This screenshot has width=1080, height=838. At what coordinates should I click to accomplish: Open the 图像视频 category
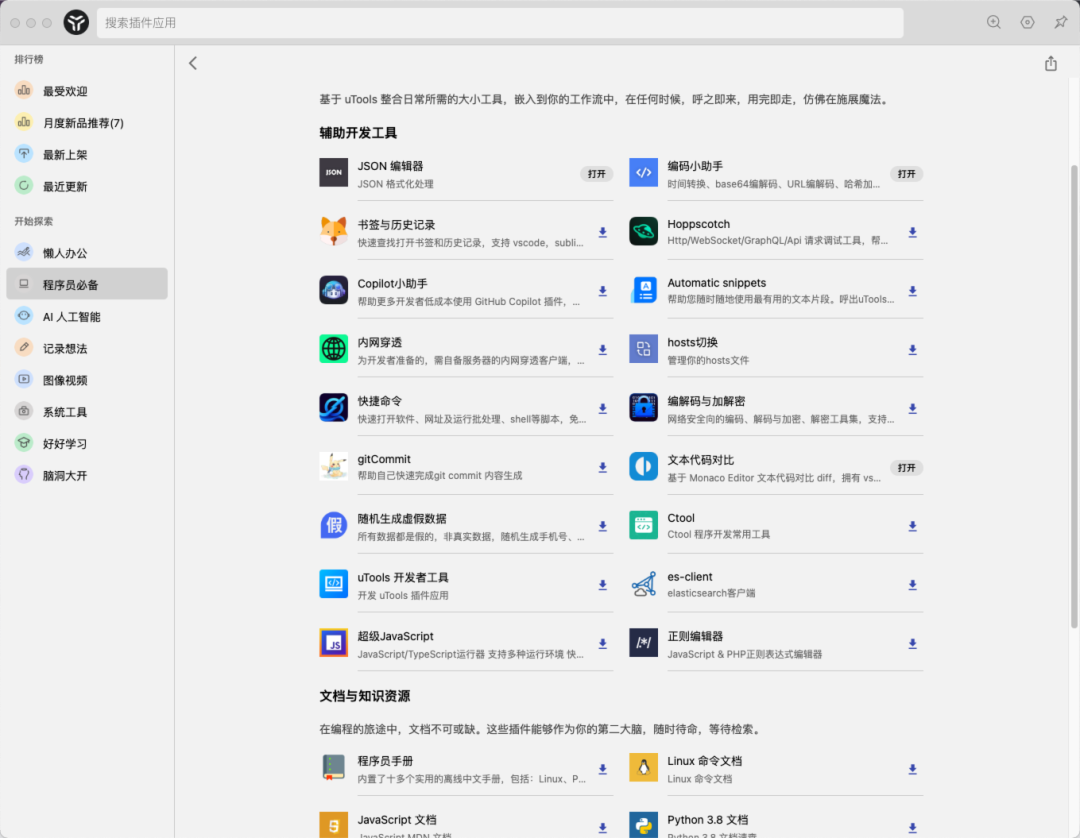87,380
